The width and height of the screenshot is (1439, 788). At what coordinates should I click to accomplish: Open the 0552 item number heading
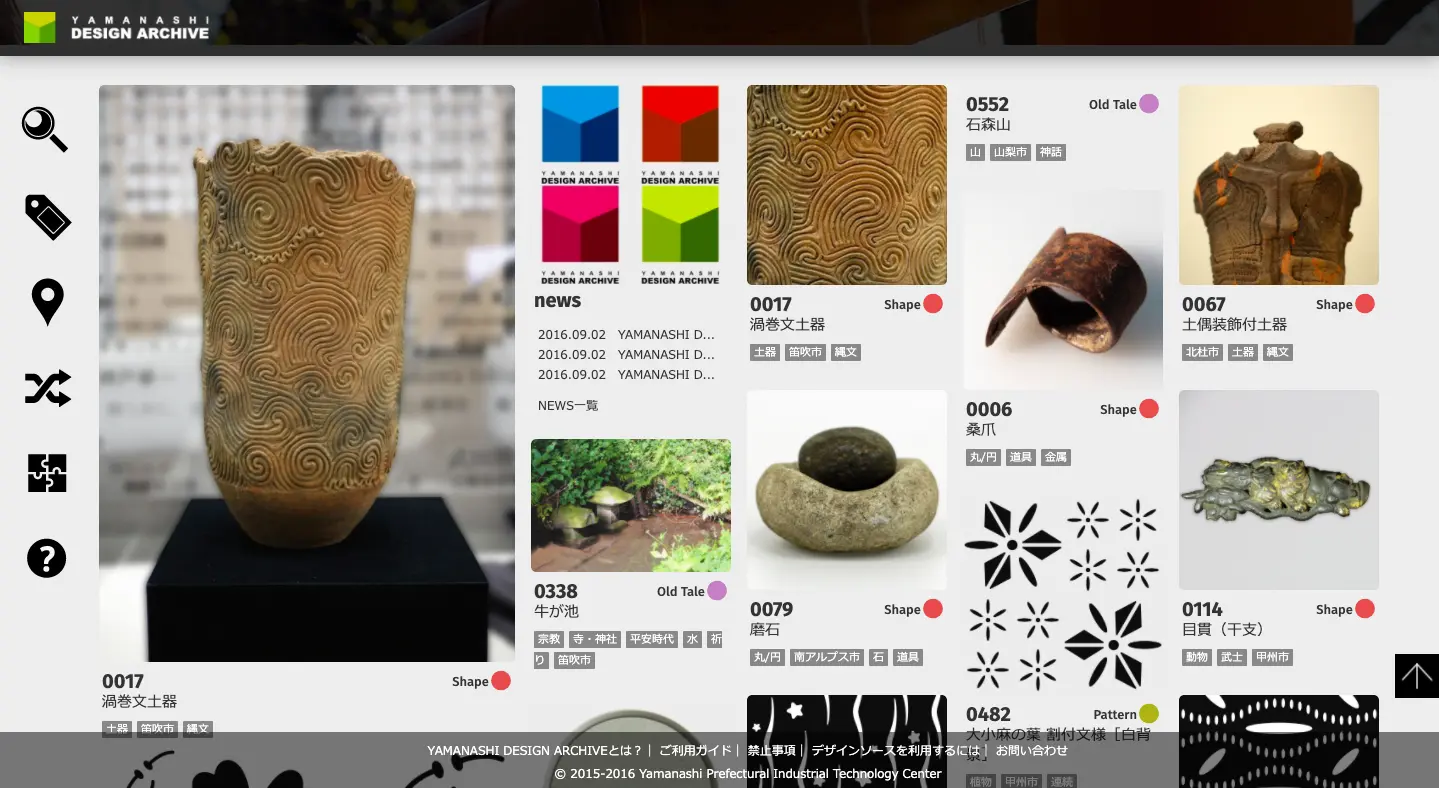988,104
